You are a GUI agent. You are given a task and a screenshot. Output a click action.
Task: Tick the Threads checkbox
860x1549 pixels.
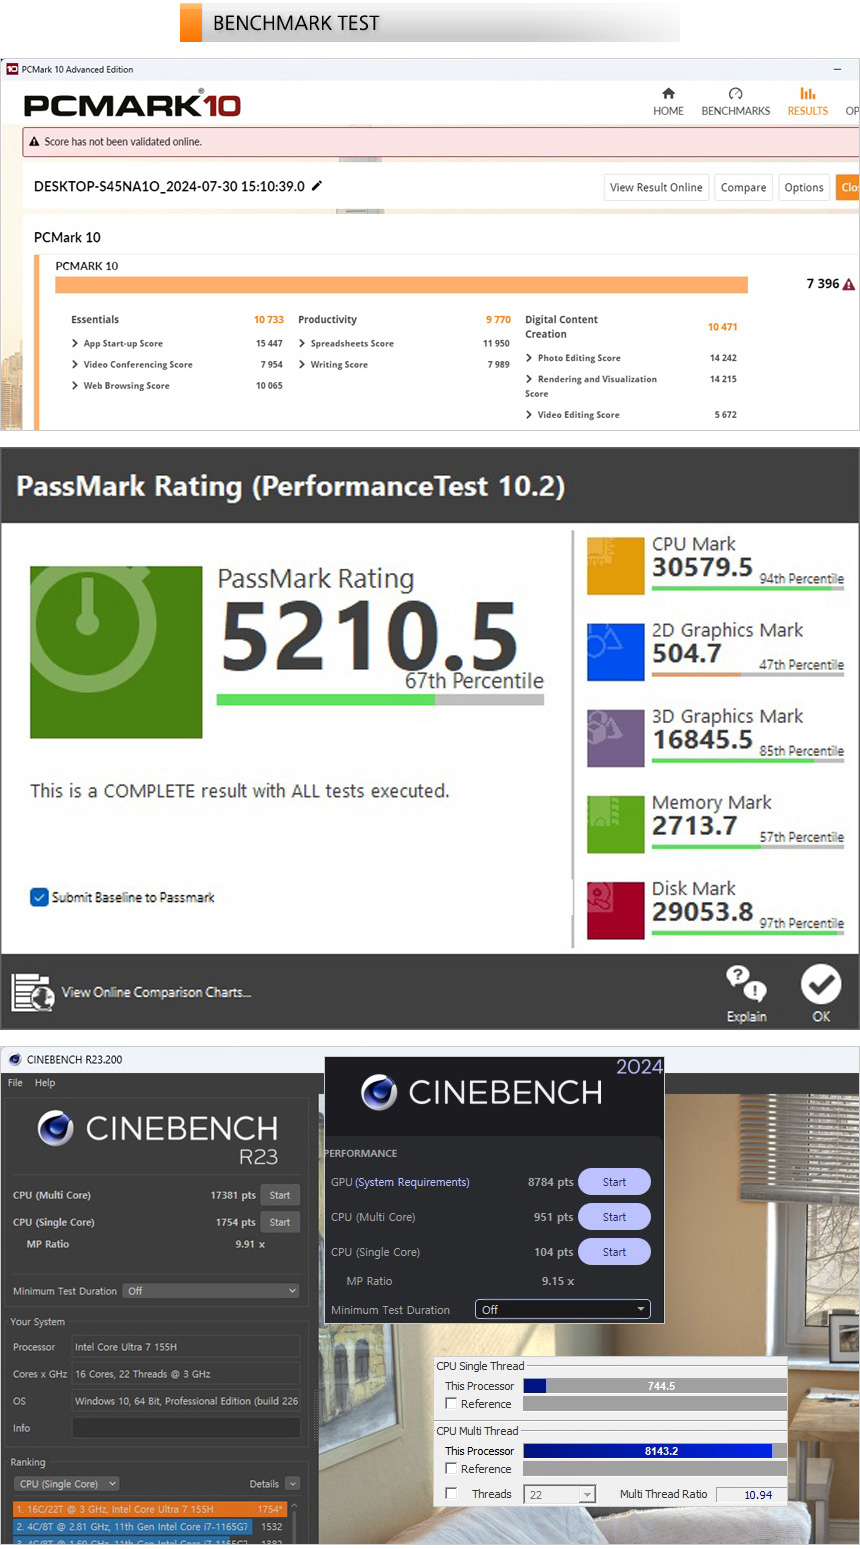pos(451,1493)
